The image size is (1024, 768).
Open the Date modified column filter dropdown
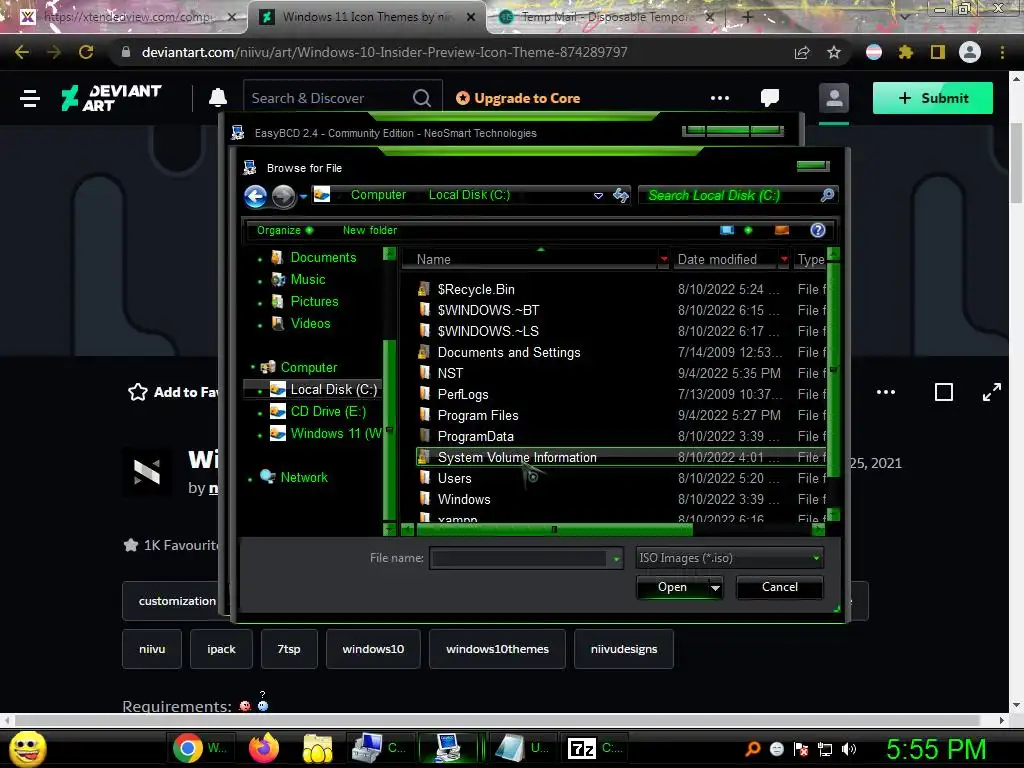784,259
